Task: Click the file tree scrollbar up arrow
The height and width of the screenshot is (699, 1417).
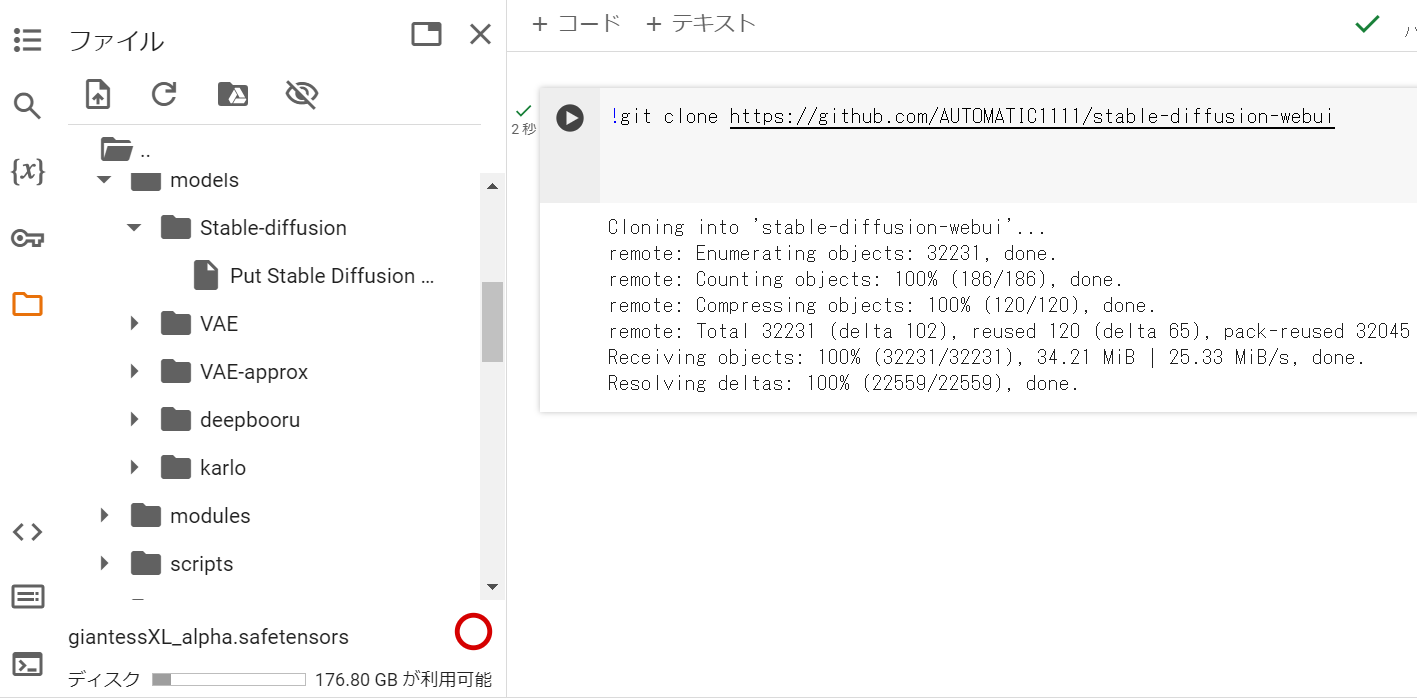Action: [492, 186]
